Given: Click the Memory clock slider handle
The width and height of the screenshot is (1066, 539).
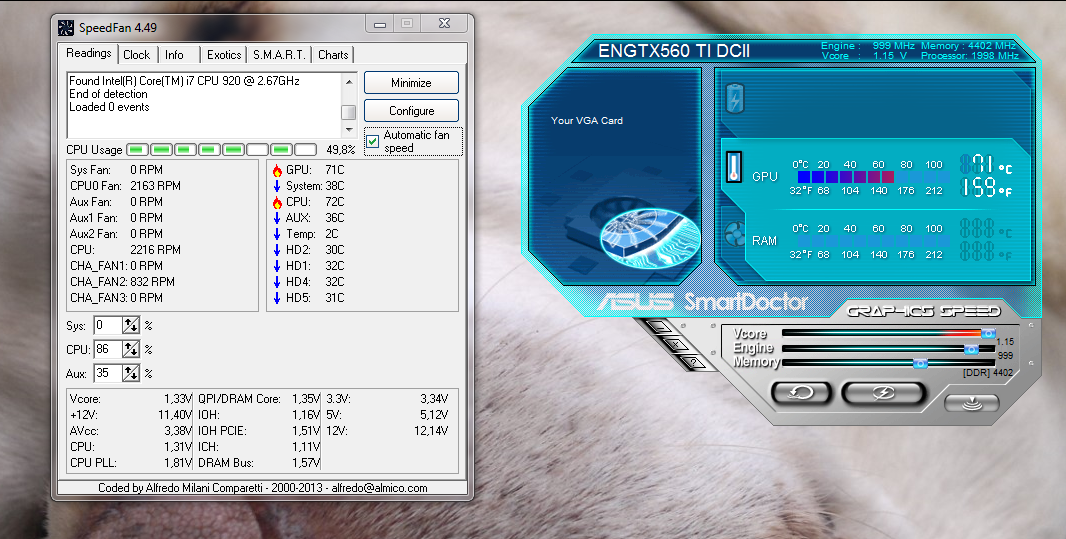Looking at the screenshot, I should [x=920, y=363].
